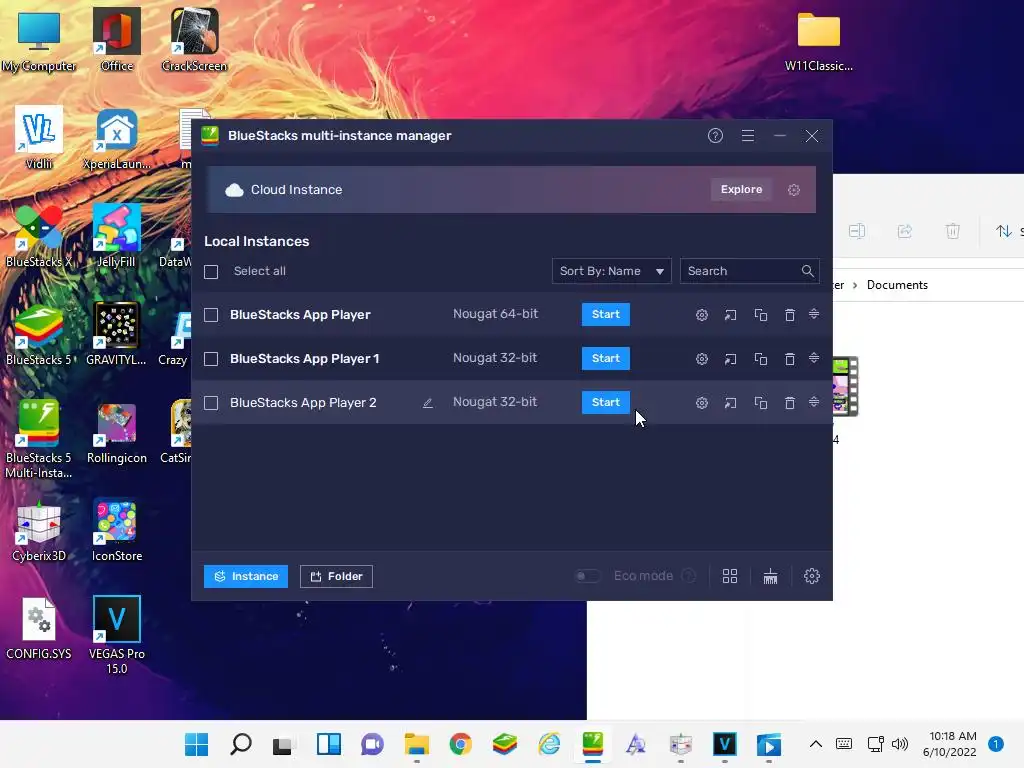Screen dimensions: 1024x768
Task: Click the search magnifier icon
Action: pyautogui.click(x=807, y=271)
